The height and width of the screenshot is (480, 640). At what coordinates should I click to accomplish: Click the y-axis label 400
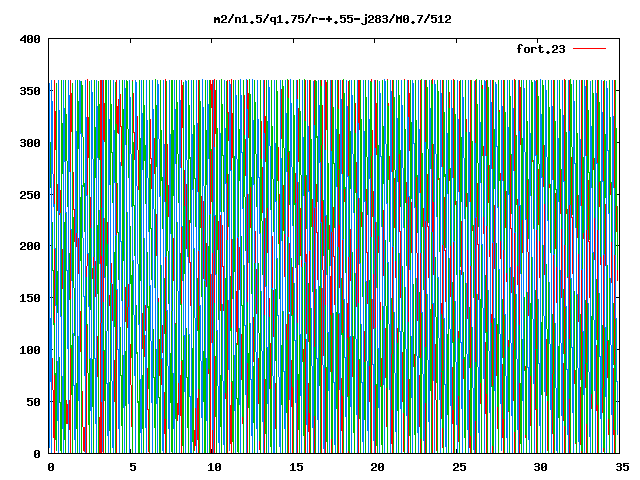click(30, 39)
